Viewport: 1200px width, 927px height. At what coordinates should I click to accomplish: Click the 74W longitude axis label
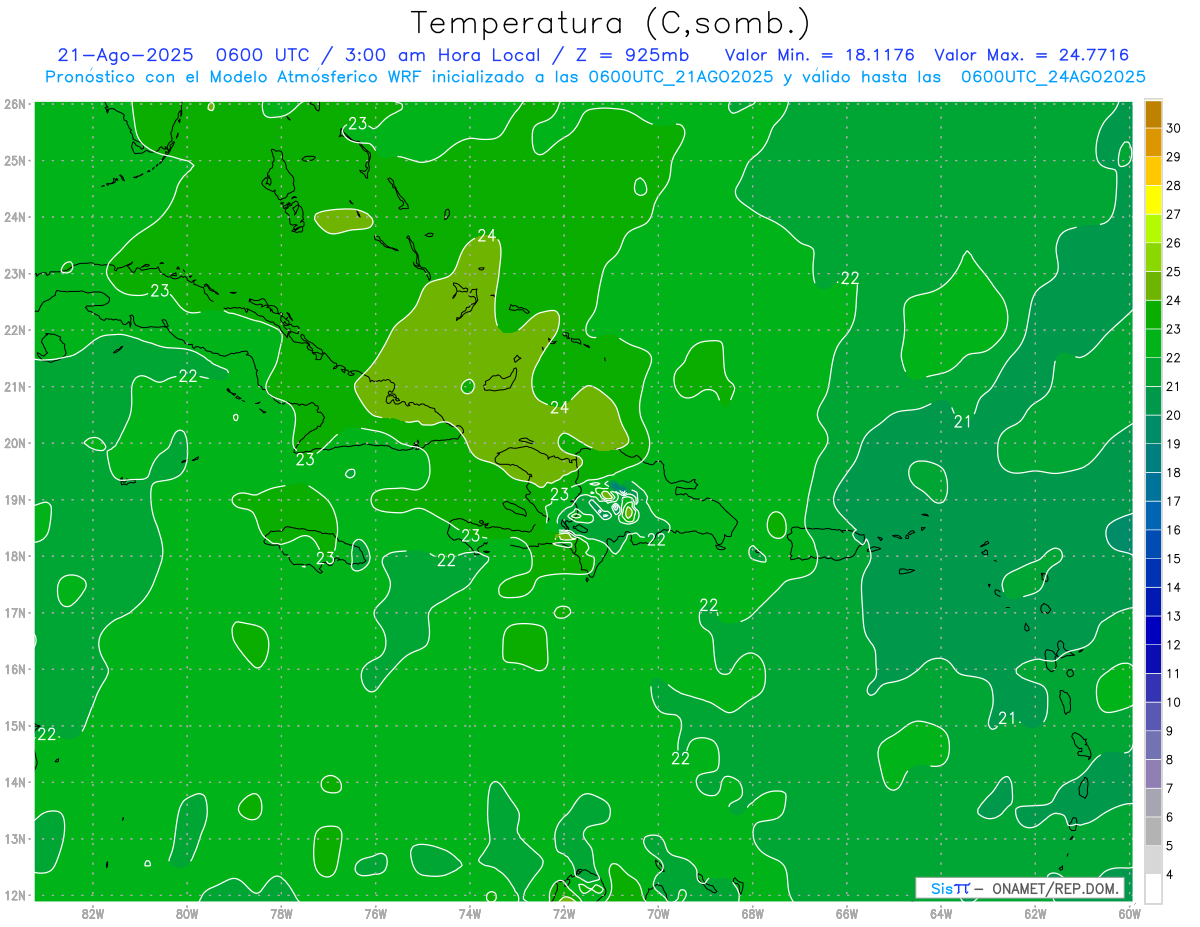point(470,913)
